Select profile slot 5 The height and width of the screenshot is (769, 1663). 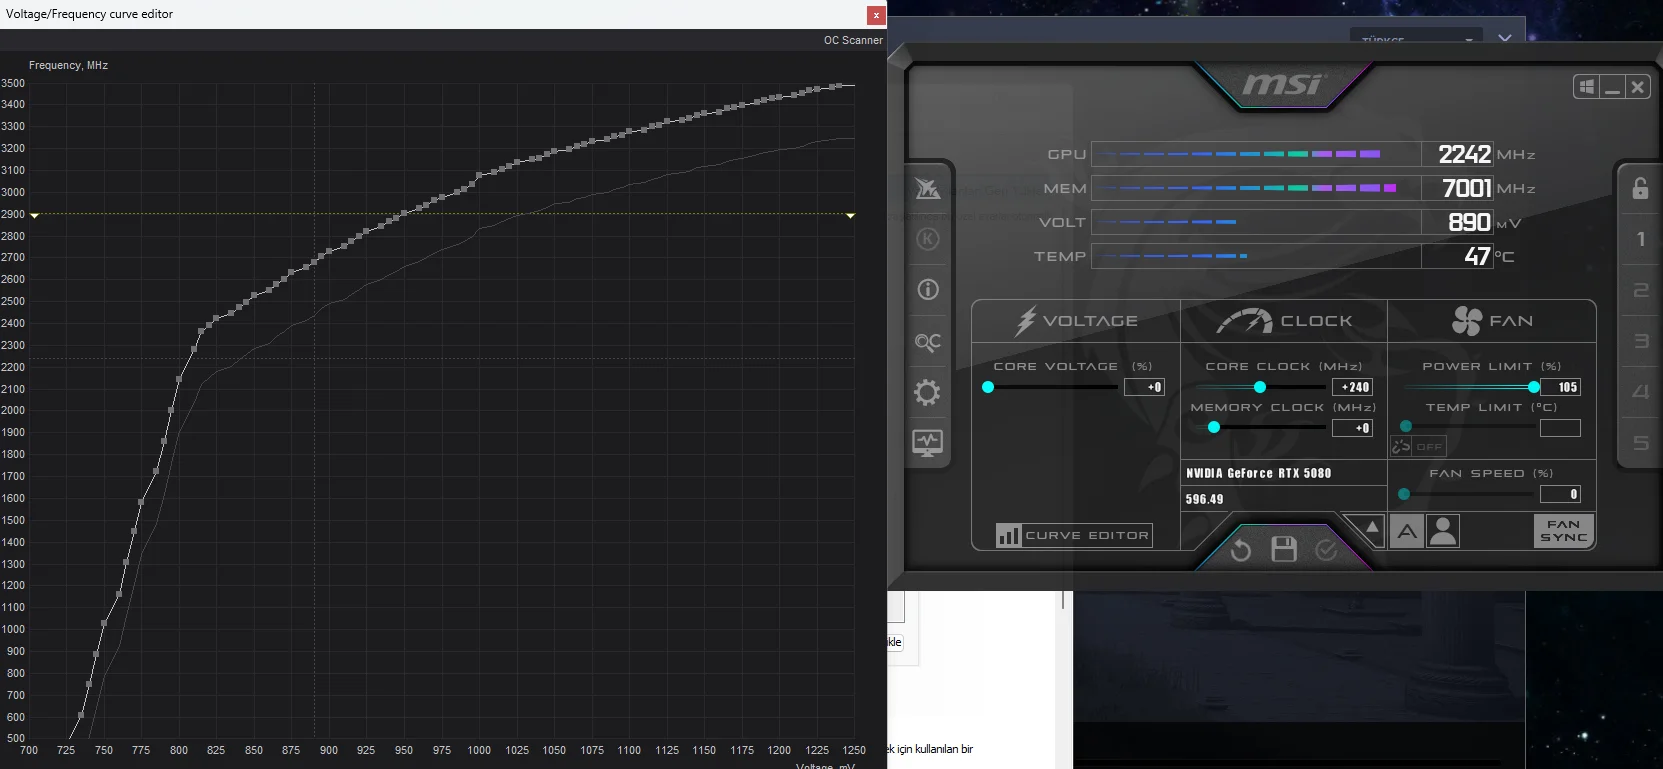1640,443
